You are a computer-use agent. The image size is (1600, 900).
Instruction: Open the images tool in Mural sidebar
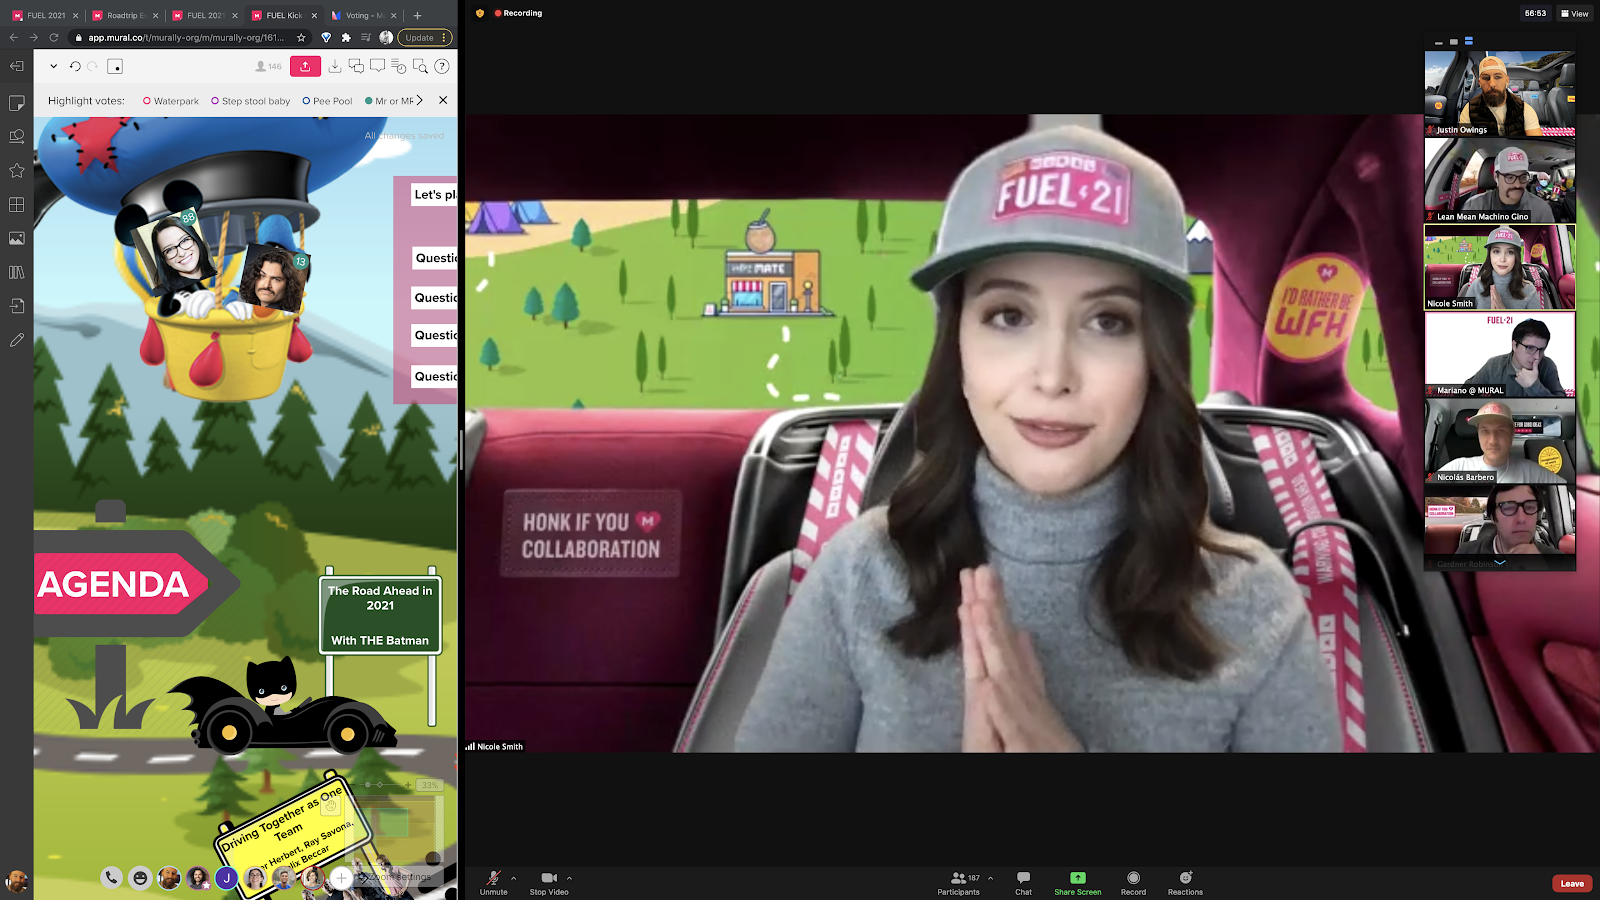pos(17,239)
